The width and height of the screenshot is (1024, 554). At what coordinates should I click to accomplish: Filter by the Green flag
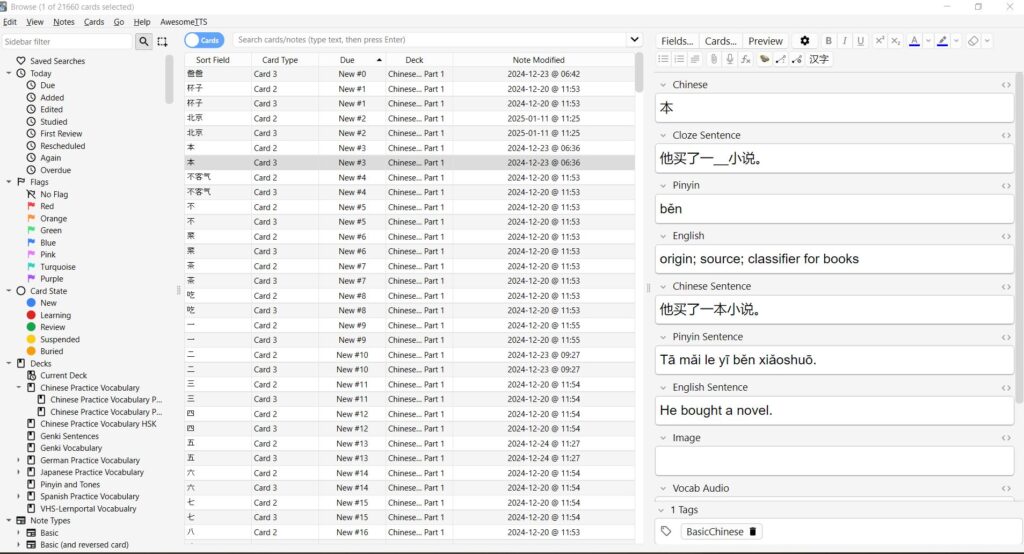coord(50,230)
